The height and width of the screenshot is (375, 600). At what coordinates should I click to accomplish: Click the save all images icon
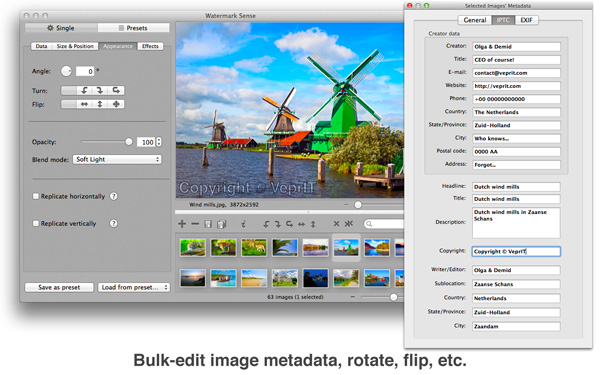[221, 224]
